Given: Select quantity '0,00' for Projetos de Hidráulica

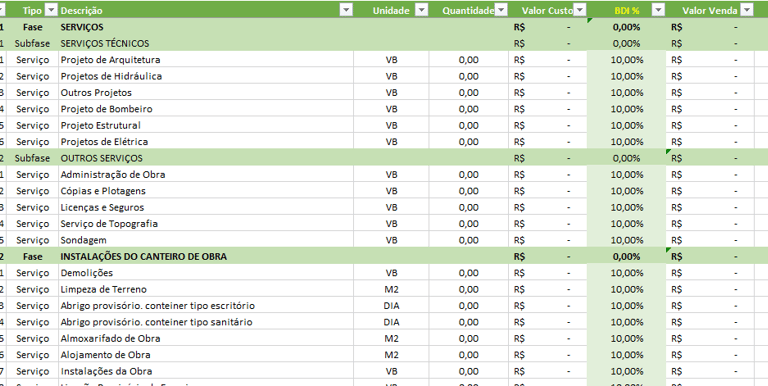Looking at the screenshot, I should click(x=469, y=76).
